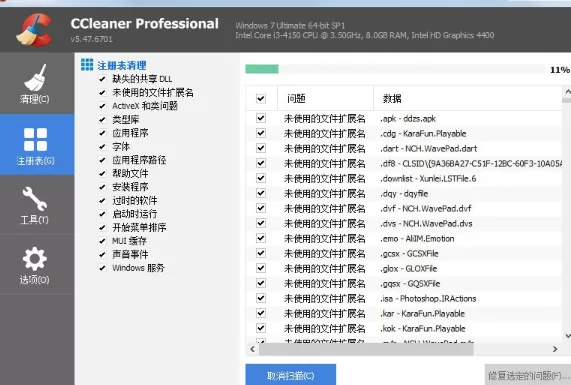Click the 注册表清理 grid header icon

pyautogui.click(x=87, y=64)
